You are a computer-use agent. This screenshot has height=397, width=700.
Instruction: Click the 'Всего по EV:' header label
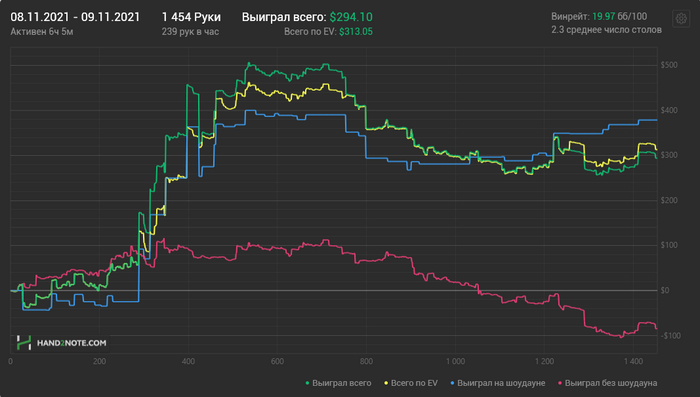point(310,32)
